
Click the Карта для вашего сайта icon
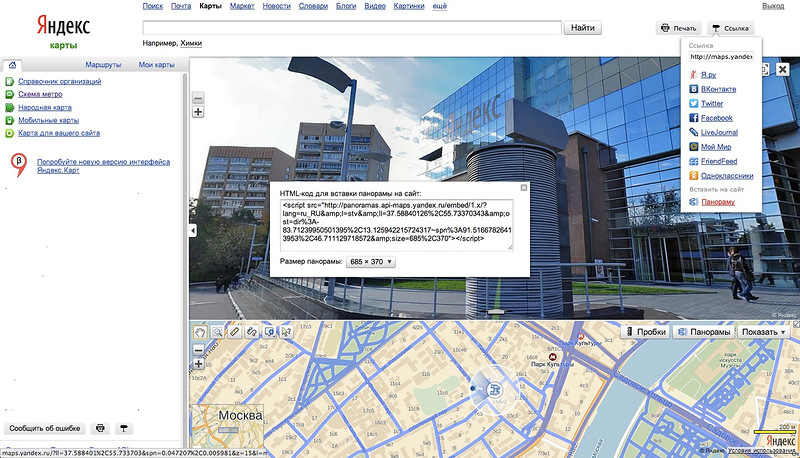9,133
